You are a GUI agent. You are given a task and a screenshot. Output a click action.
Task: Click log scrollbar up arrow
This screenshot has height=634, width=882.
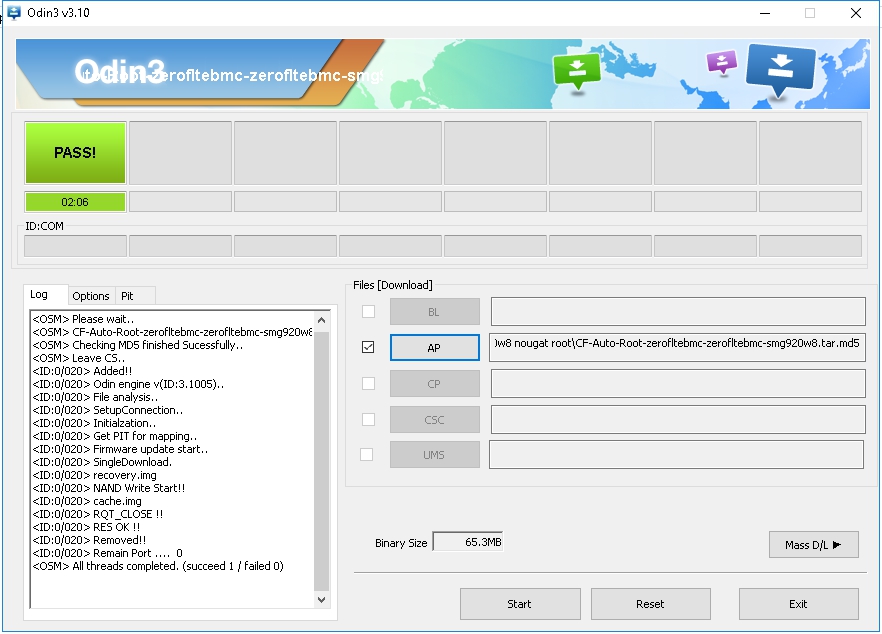click(x=322, y=320)
